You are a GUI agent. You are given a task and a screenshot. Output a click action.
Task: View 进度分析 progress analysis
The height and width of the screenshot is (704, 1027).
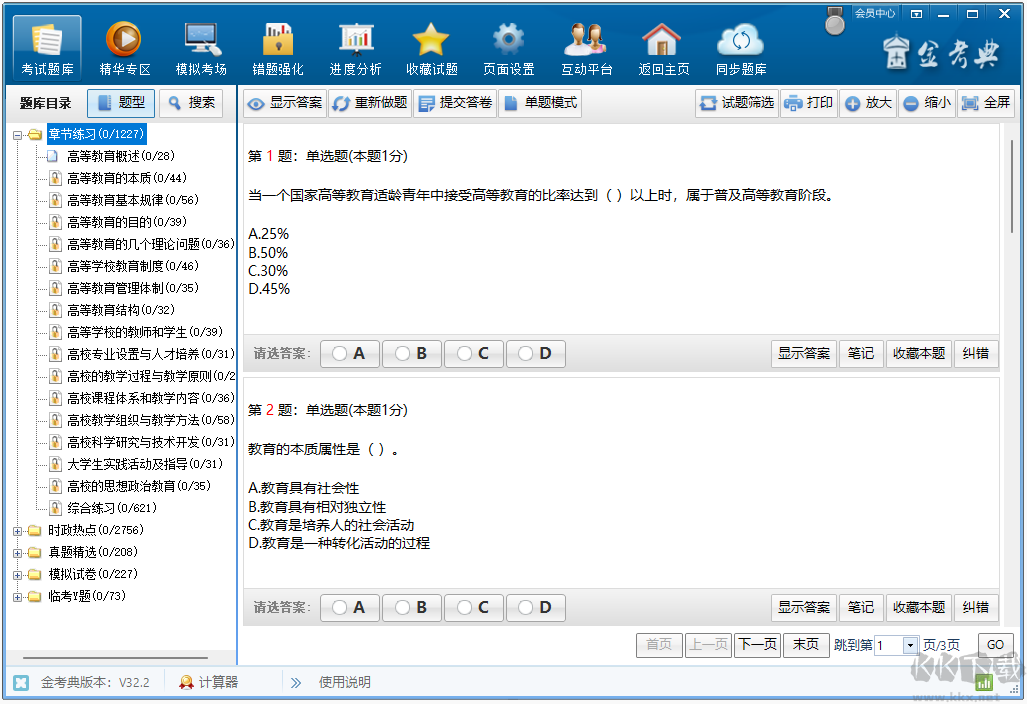(354, 47)
